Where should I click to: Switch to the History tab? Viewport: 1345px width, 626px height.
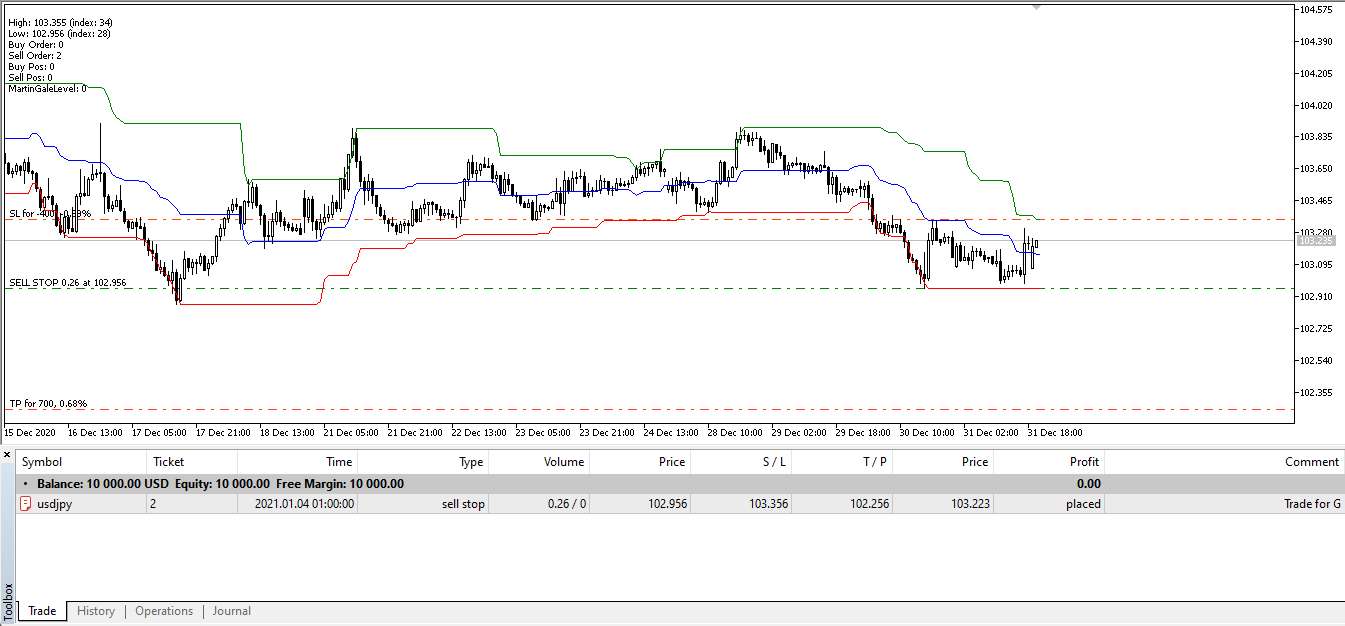pyautogui.click(x=96, y=611)
